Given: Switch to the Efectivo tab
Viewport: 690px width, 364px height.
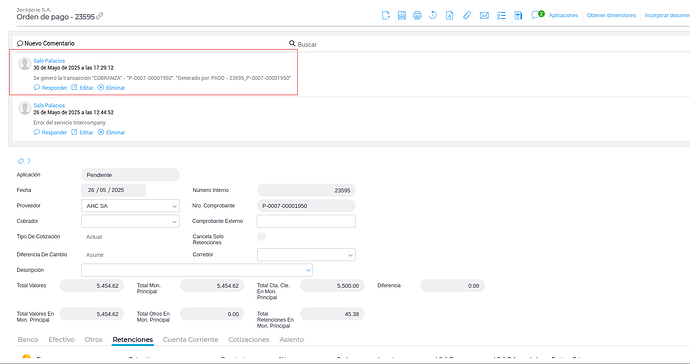Looking at the screenshot, I should (x=61, y=339).
